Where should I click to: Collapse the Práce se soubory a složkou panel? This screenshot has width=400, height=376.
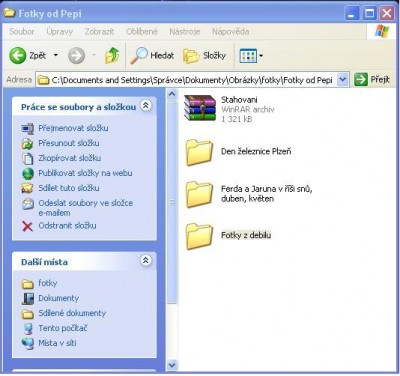point(146,106)
